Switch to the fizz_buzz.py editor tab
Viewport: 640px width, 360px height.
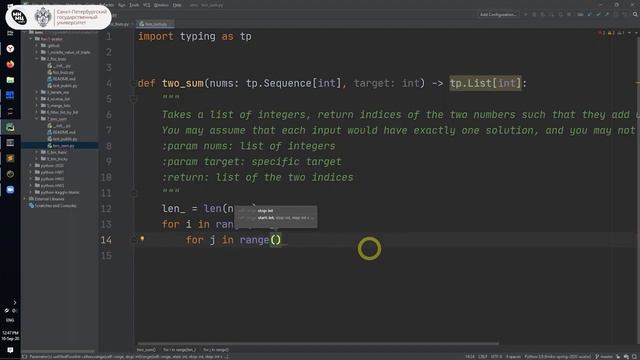[120, 24]
